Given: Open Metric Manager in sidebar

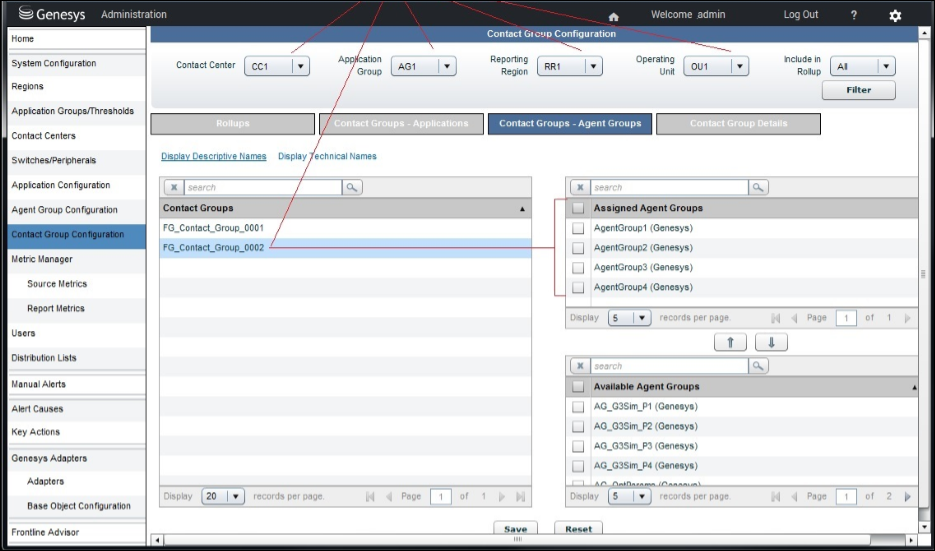Looking at the screenshot, I should coord(42,259).
